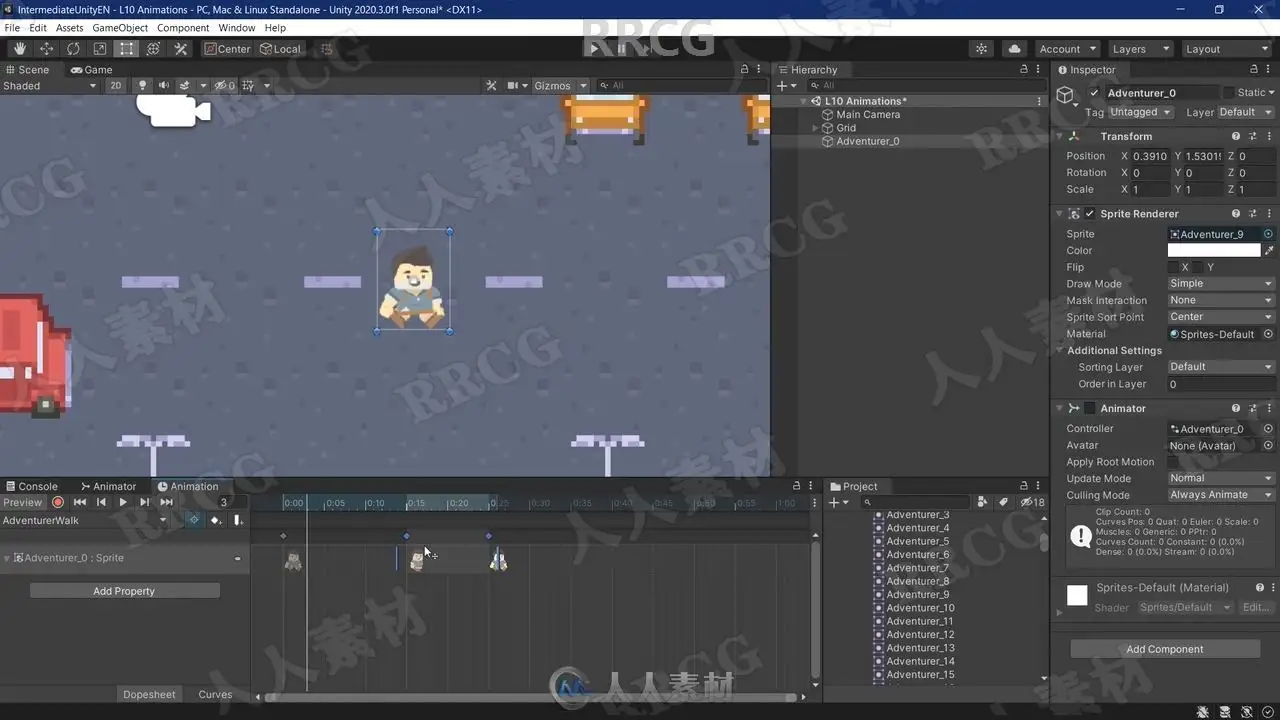Open Tag Untagged dropdown

(1141, 112)
